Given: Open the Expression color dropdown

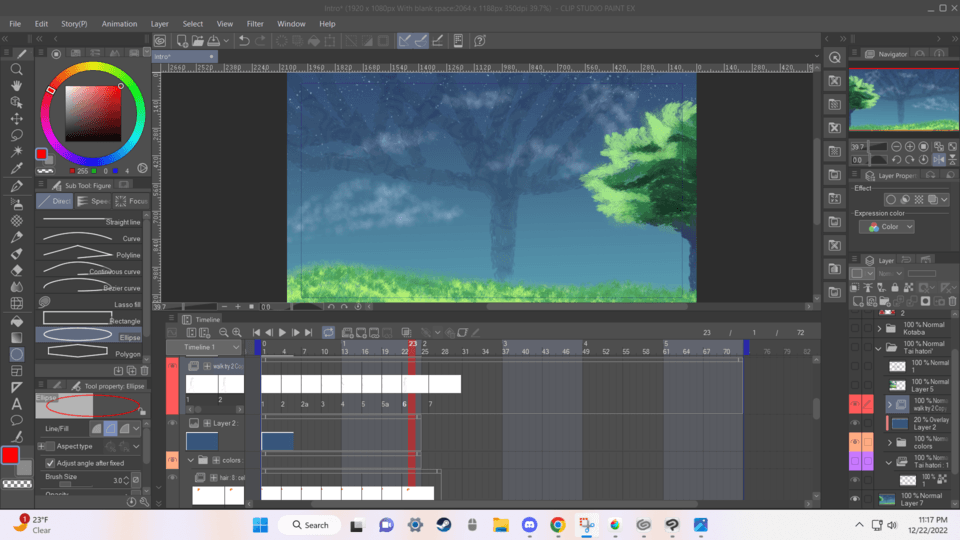Looking at the screenshot, I should [x=885, y=227].
